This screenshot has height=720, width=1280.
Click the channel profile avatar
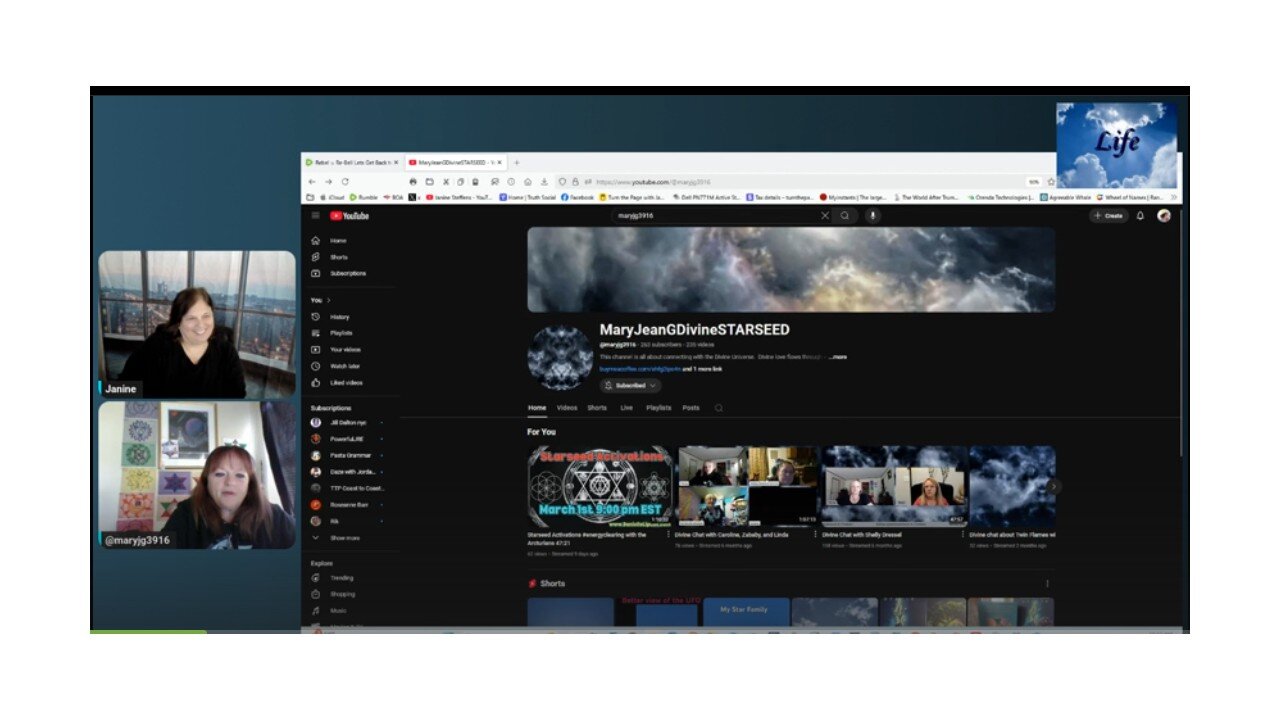click(560, 357)
